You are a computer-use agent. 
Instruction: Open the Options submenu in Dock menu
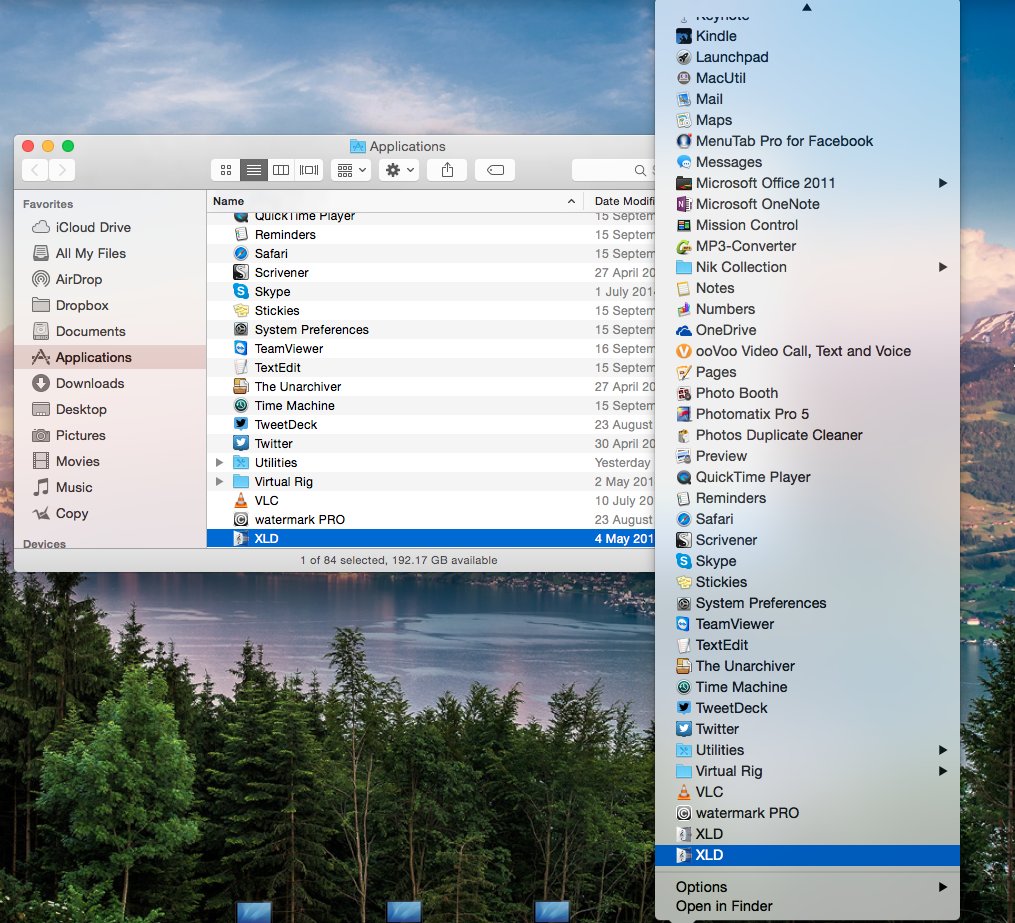(807, 887)
